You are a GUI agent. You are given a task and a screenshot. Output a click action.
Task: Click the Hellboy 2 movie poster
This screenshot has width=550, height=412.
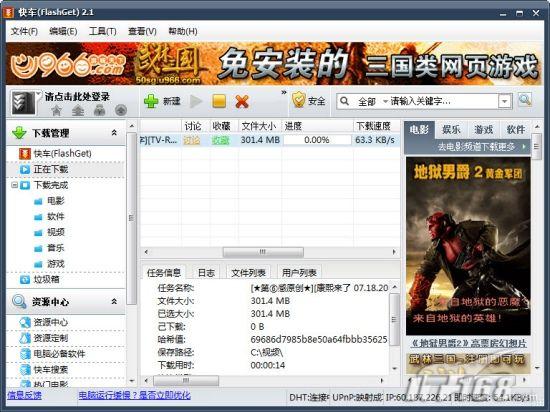coord(468,246)
